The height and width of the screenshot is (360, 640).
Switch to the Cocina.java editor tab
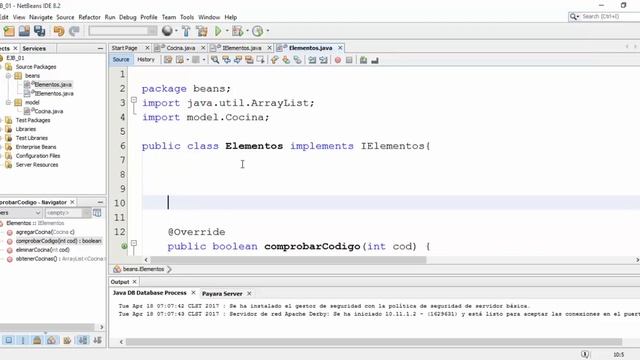coord(181,48)
